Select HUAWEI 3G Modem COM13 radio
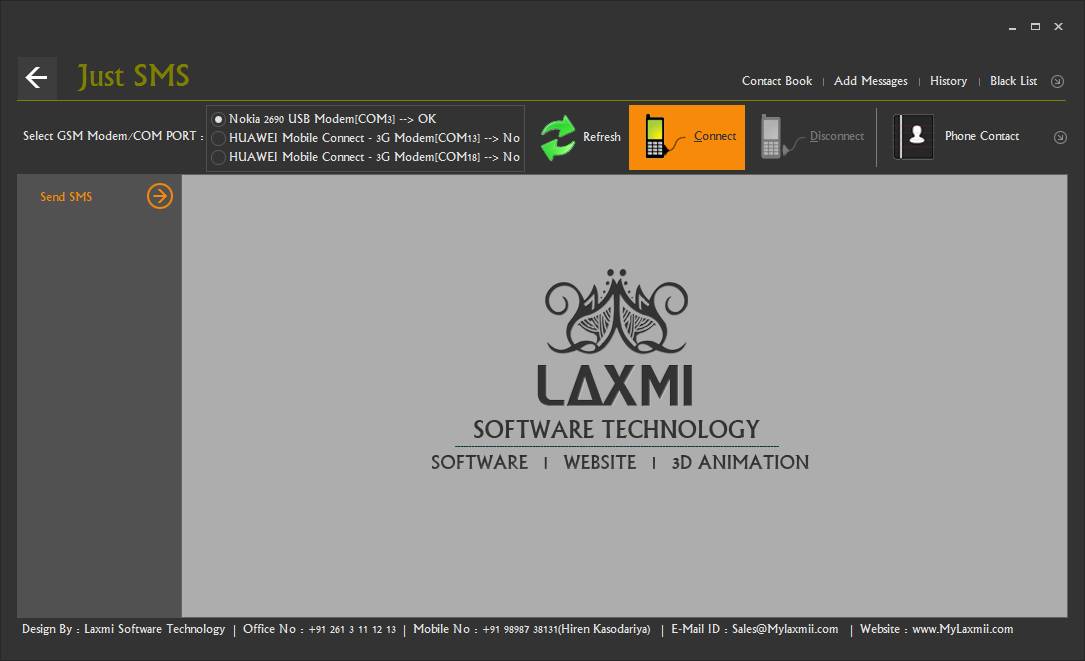1085x661 pixels. point(218,138)
